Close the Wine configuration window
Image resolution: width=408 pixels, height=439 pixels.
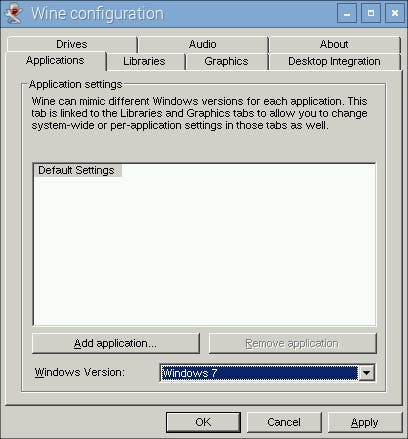click(x=395, y=13)
